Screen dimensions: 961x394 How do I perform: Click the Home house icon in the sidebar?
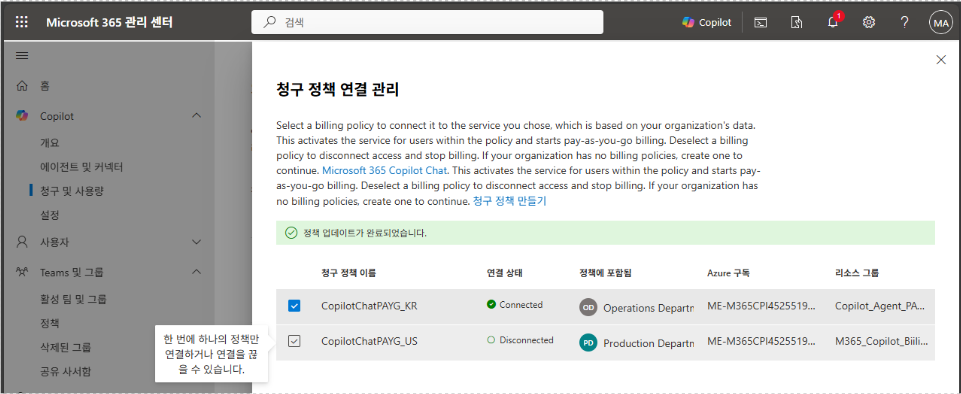[x=22, y=86]
